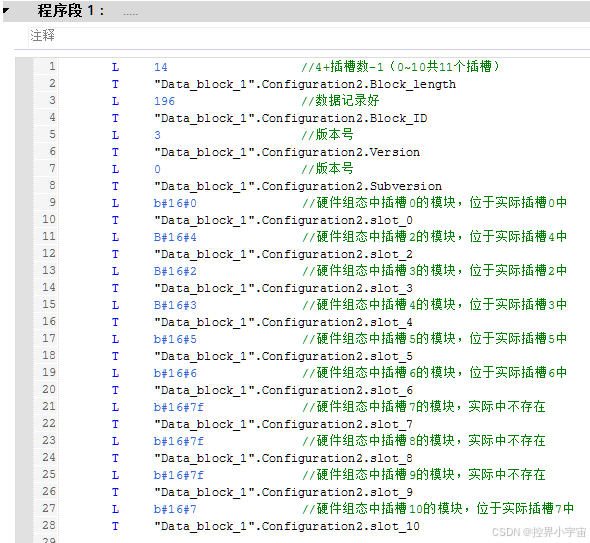Viewport: 590px width, 543px height.
Task: Click comment about 插槽 8的模块 on line 23
Action: coord(424,440)
